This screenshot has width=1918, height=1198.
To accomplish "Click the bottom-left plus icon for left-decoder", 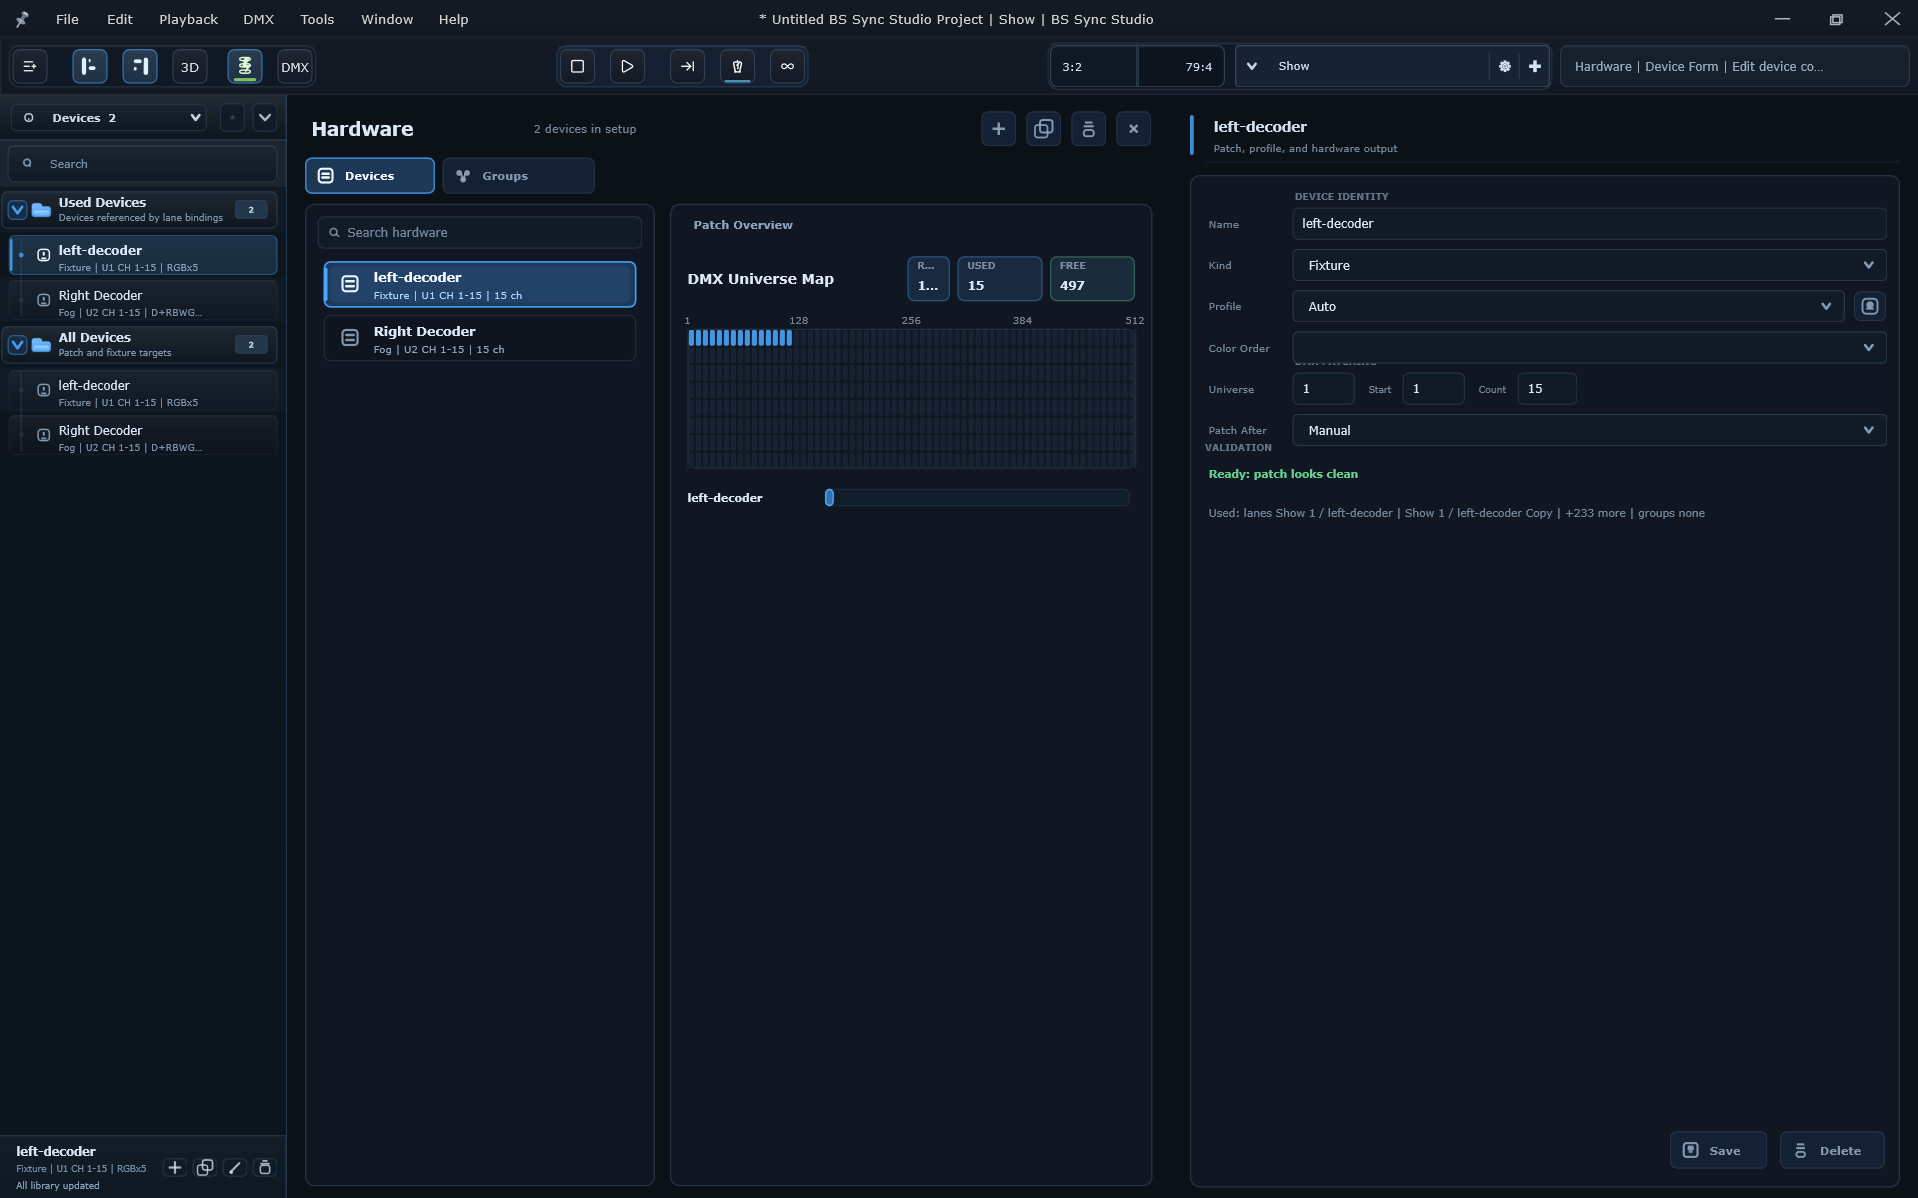I will [175, 1168].
